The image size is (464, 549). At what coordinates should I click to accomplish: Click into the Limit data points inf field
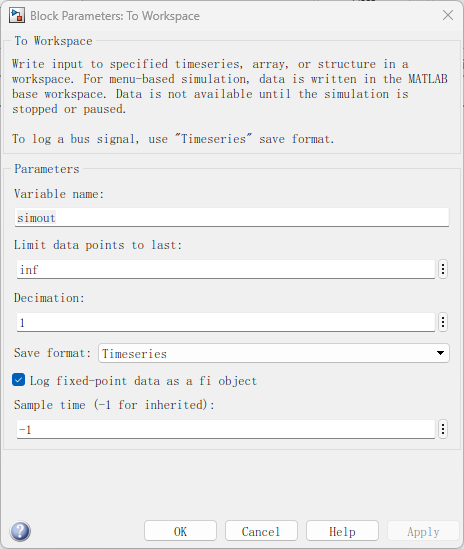point(226,269)
